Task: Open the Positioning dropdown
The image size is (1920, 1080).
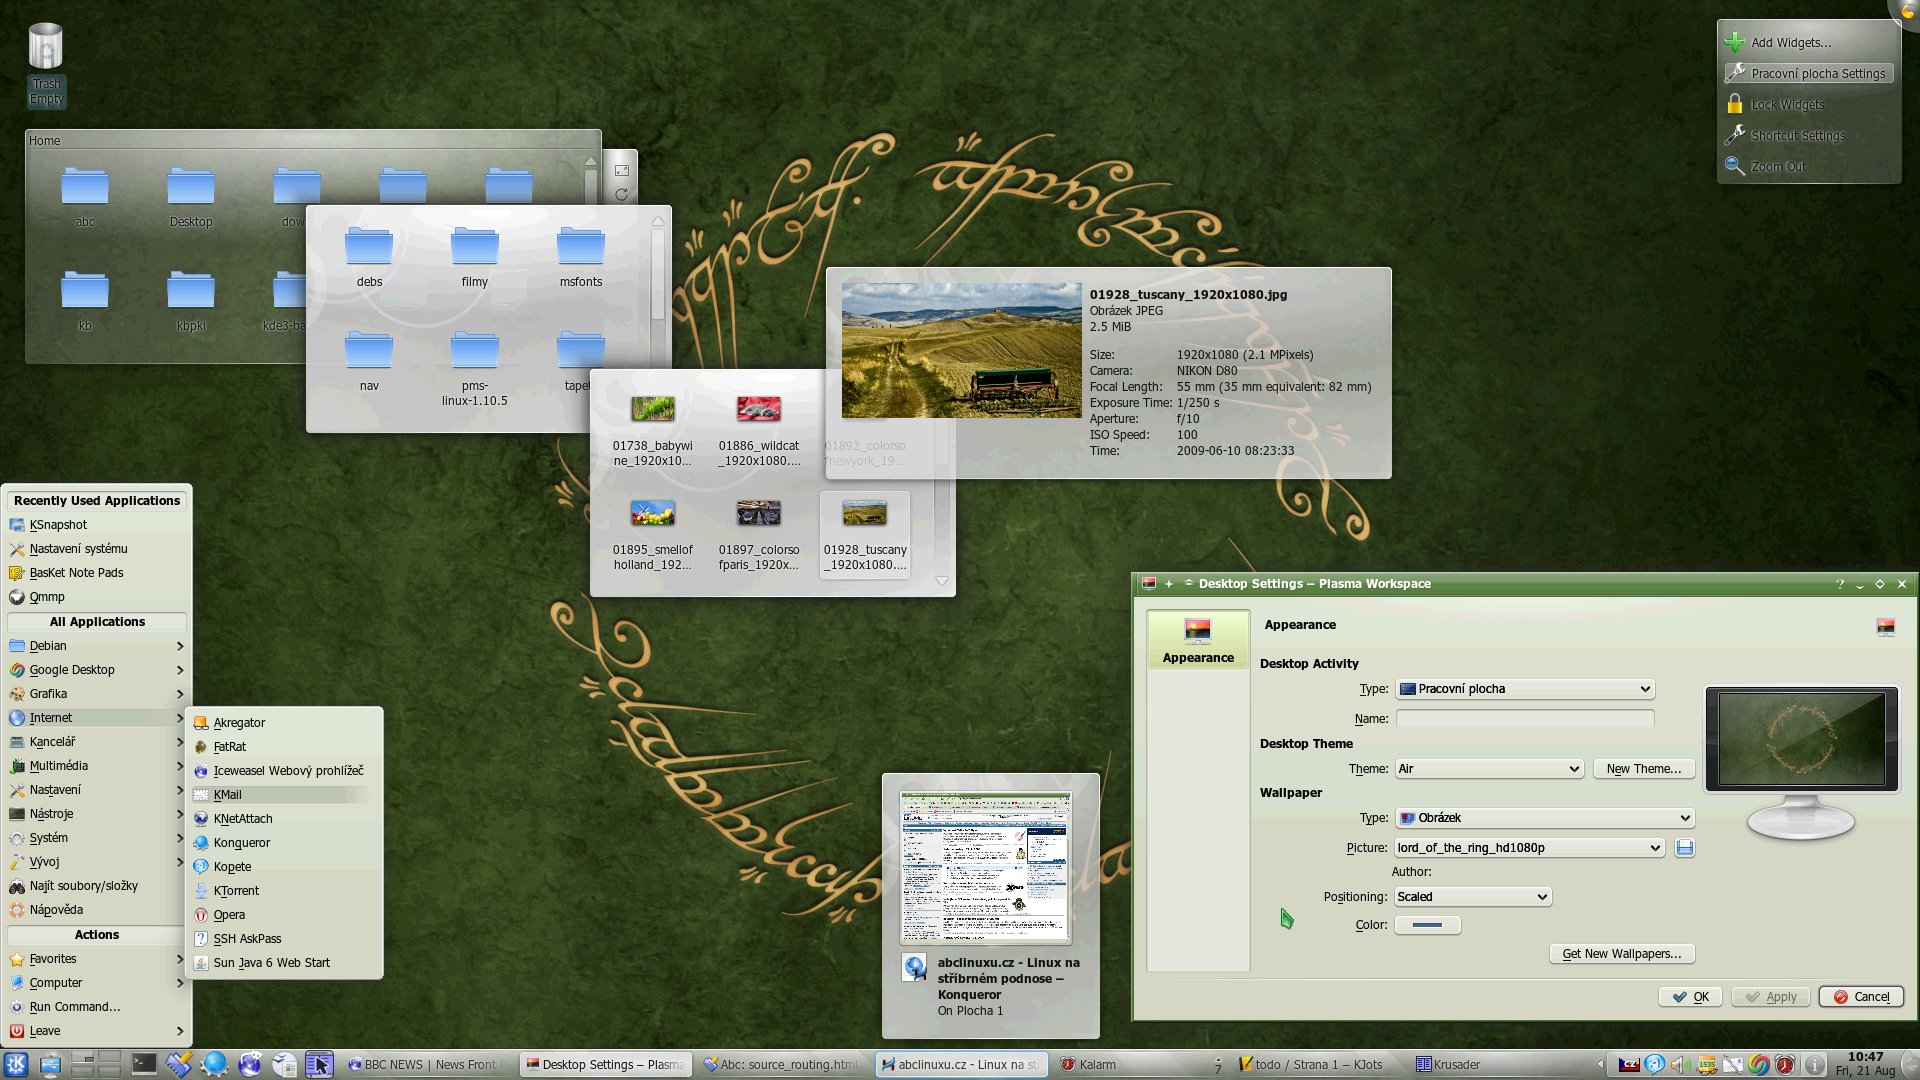Action: pos(1473,897)
